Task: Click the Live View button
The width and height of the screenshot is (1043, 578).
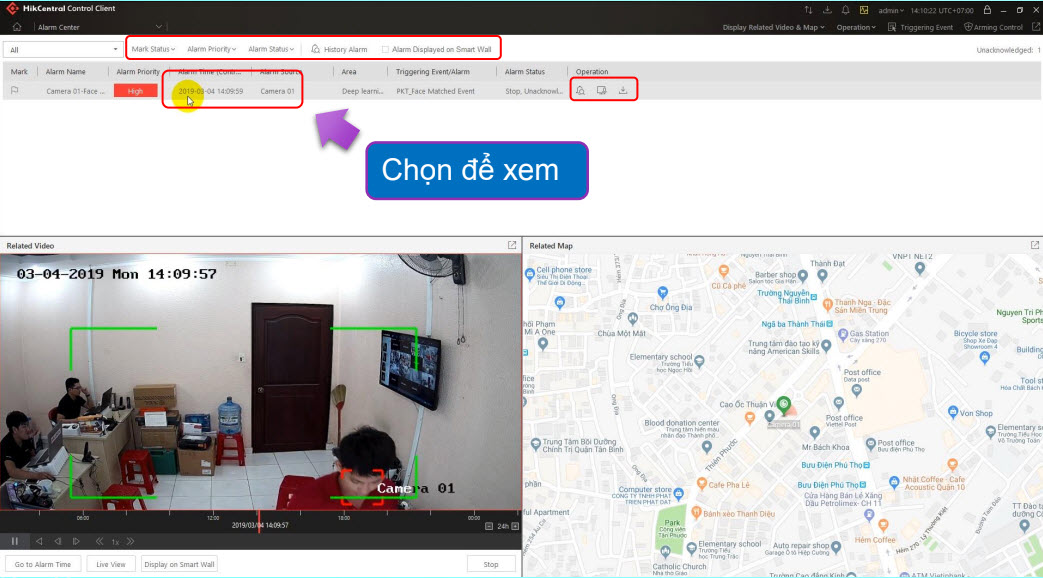Action: (110, 564)
